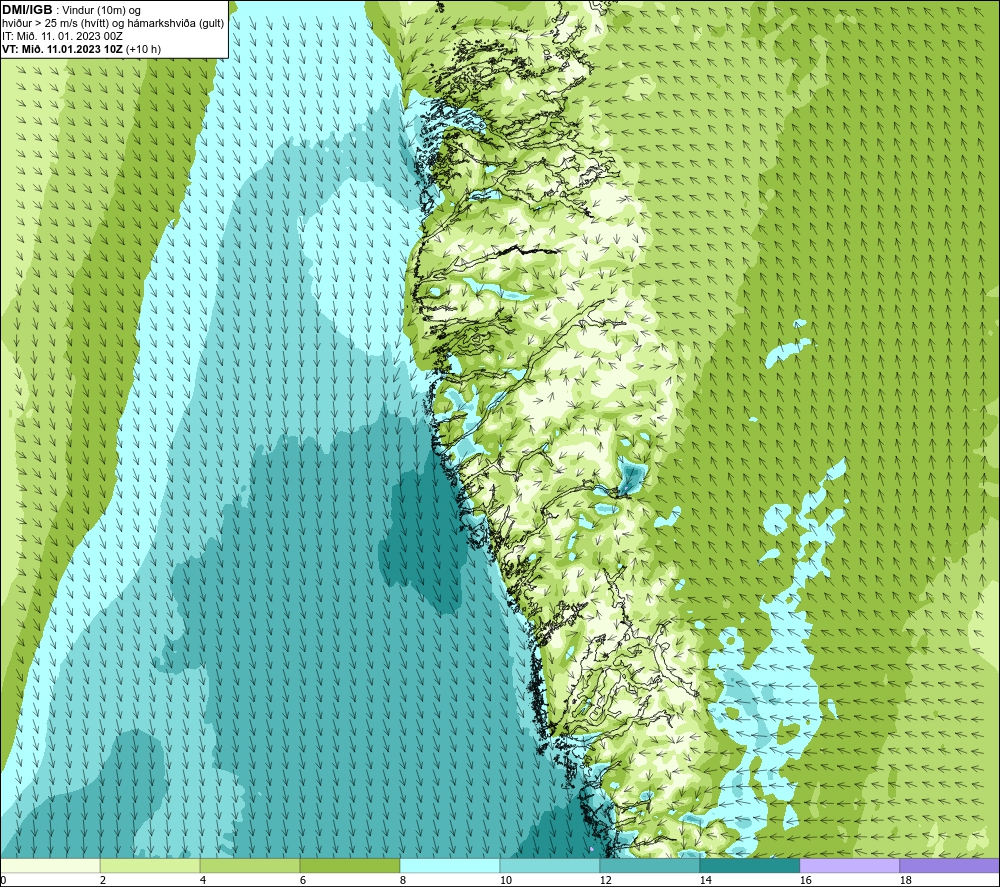This screenshot has width=1000, height=887.
Task: Click the 8–10 m/s light cyan legend swatch
Action: tap(450, 865)
